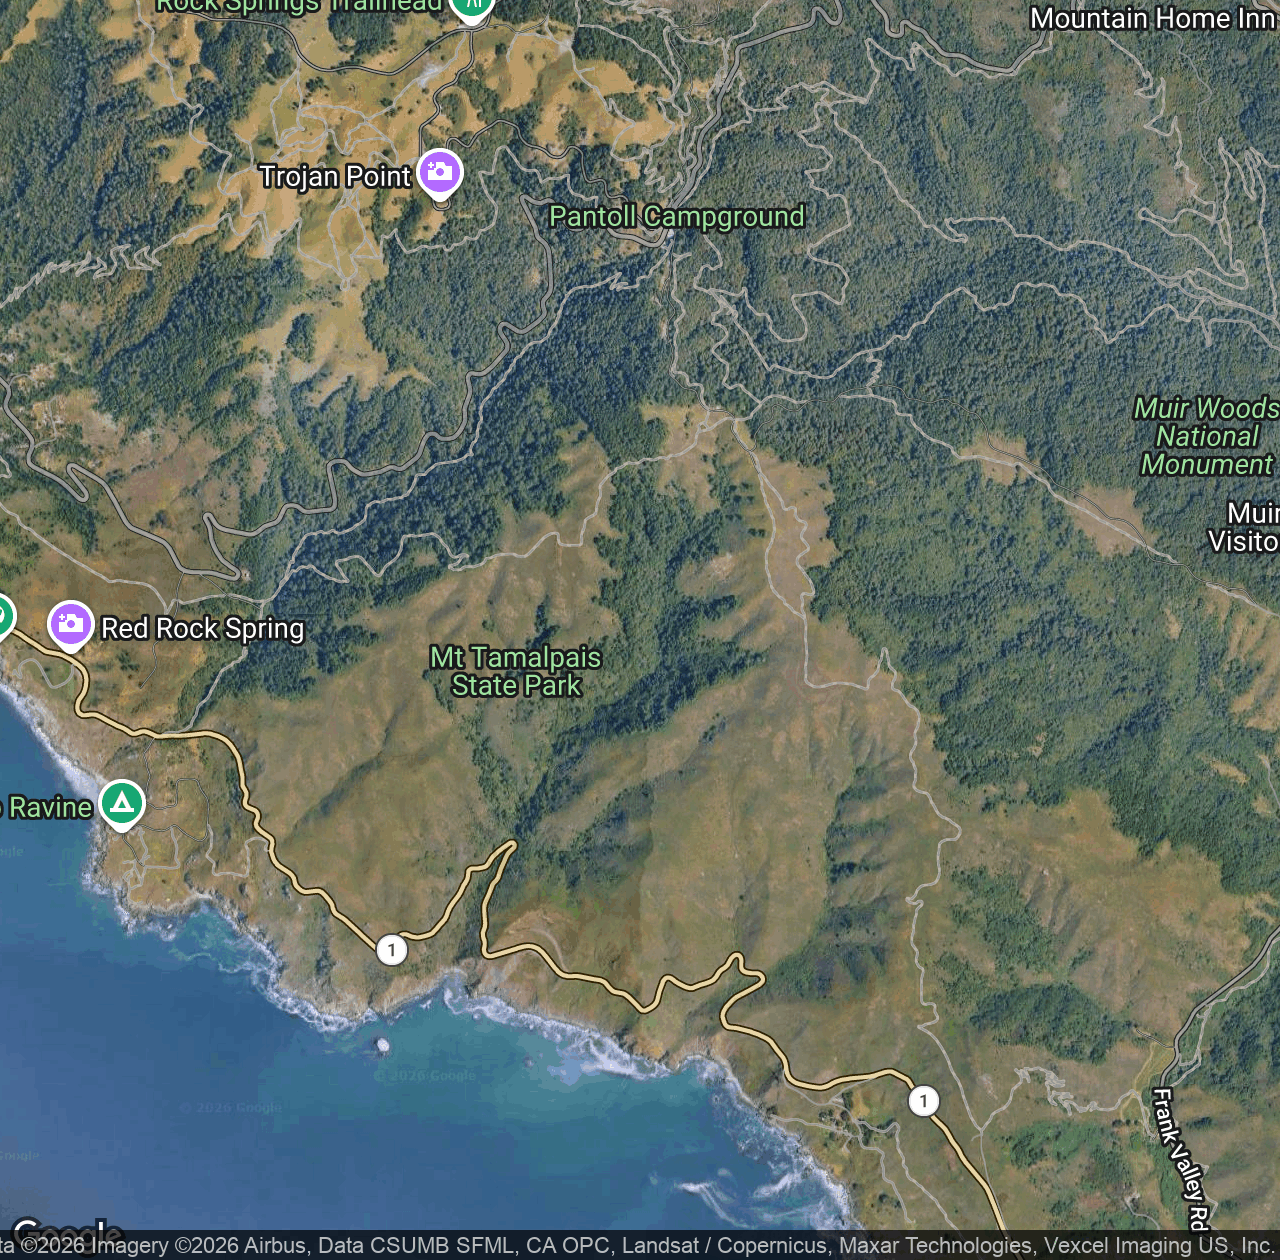The image size is (1280, 1260).
Task: Select the Muir Woods National Monument label
Action: point(1206,436)
